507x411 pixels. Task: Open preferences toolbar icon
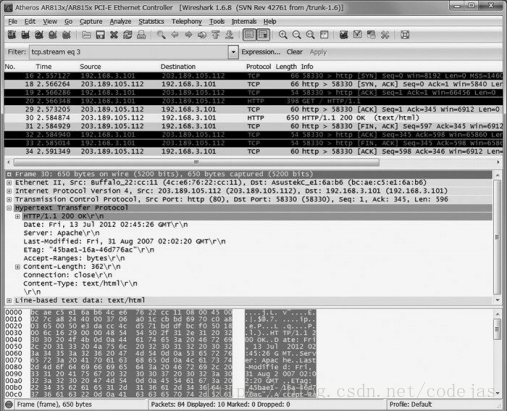point(385,35)
